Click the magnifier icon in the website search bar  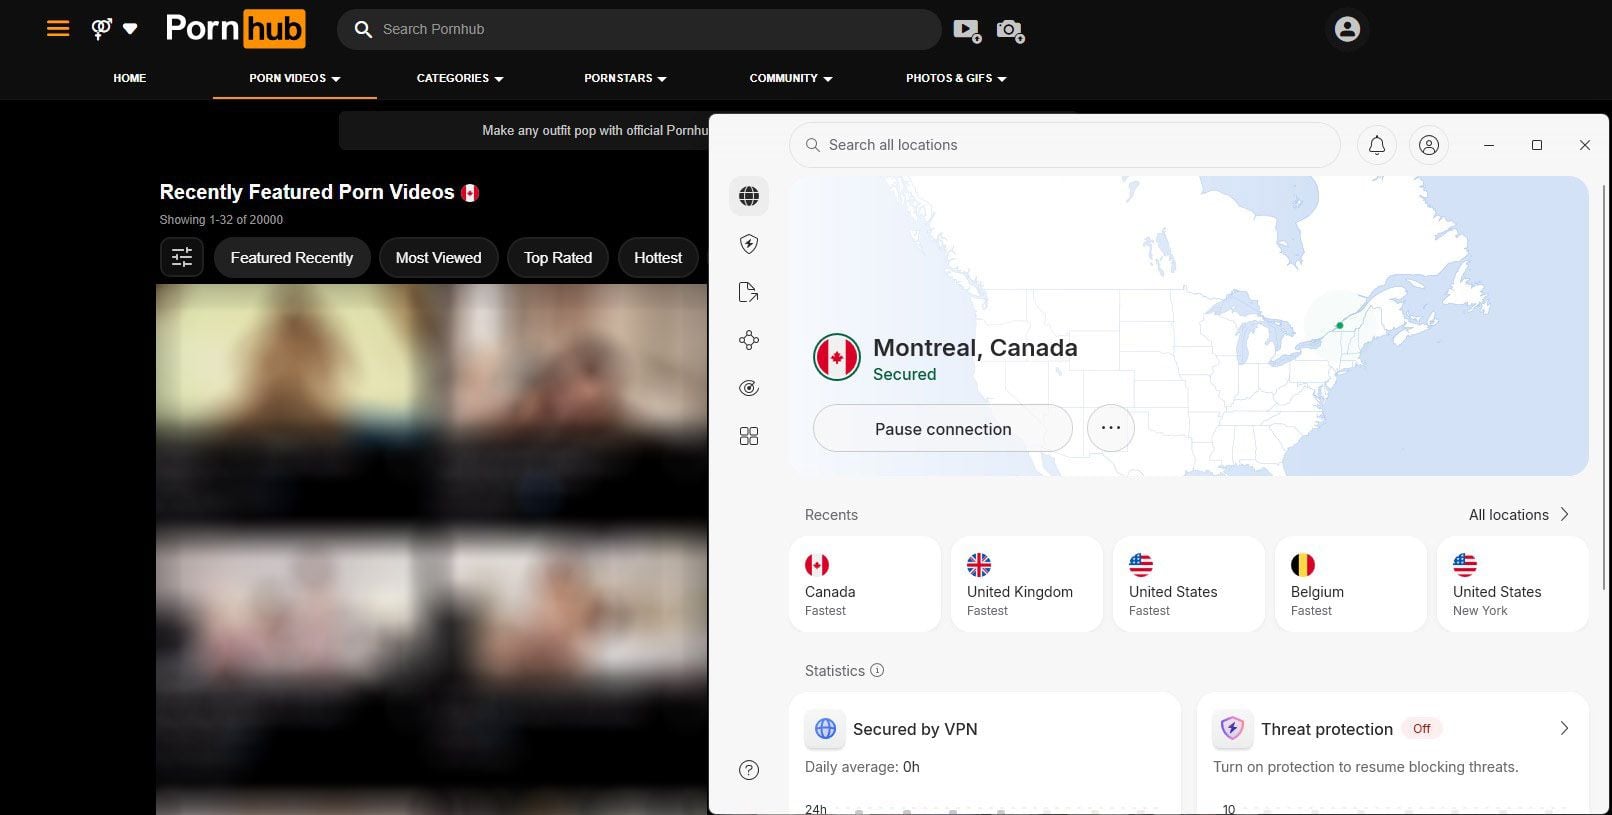click(363, 30)
